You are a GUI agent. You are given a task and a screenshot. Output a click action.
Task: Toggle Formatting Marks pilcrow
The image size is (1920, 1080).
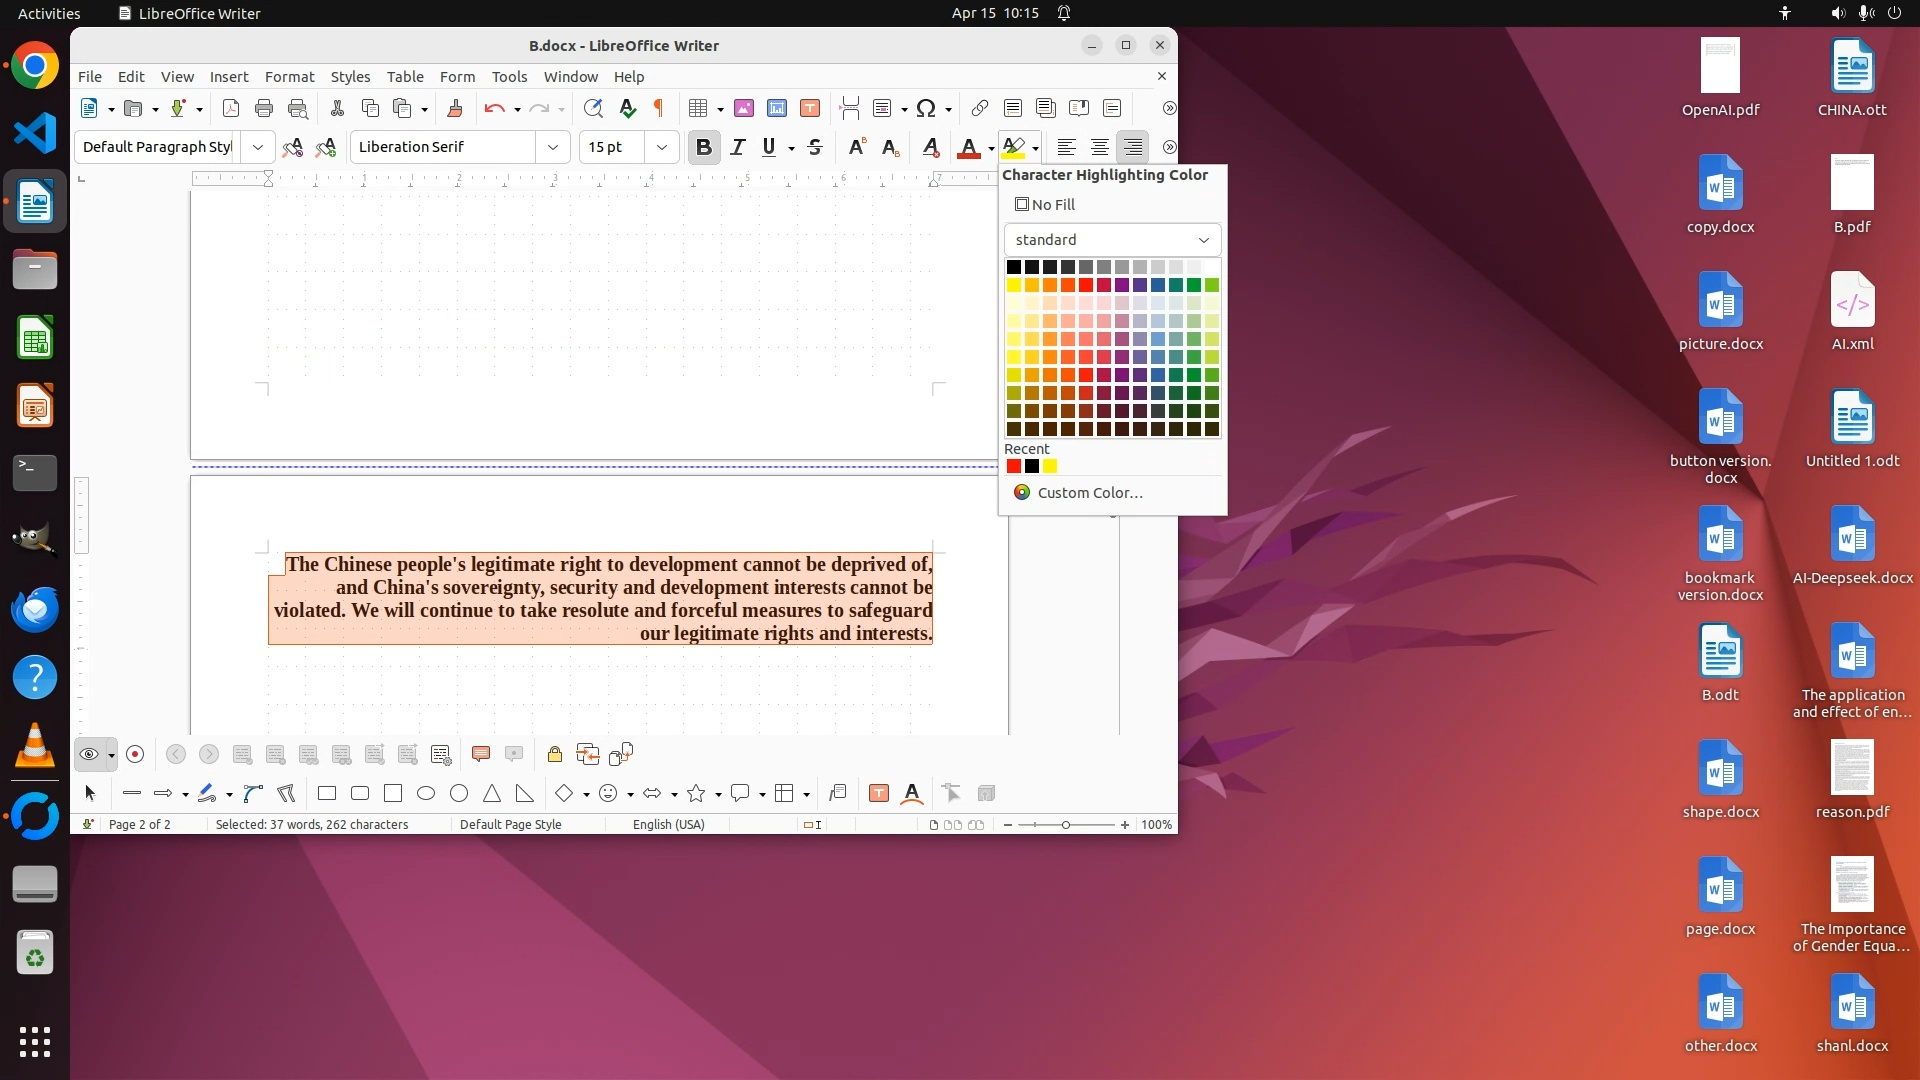pos(659,108)
